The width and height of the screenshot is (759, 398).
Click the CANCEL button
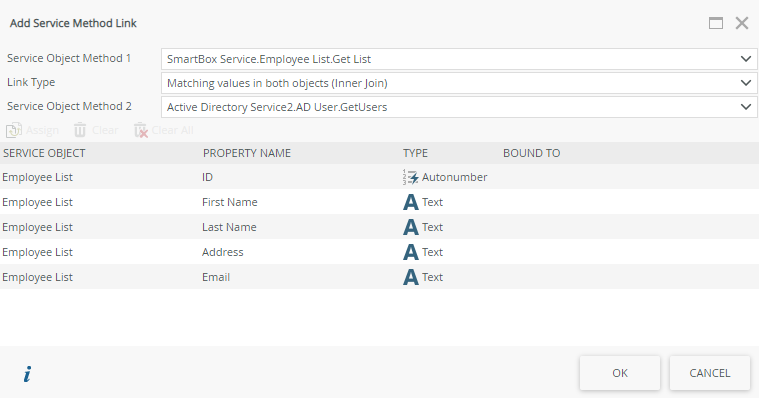[710, 373]
